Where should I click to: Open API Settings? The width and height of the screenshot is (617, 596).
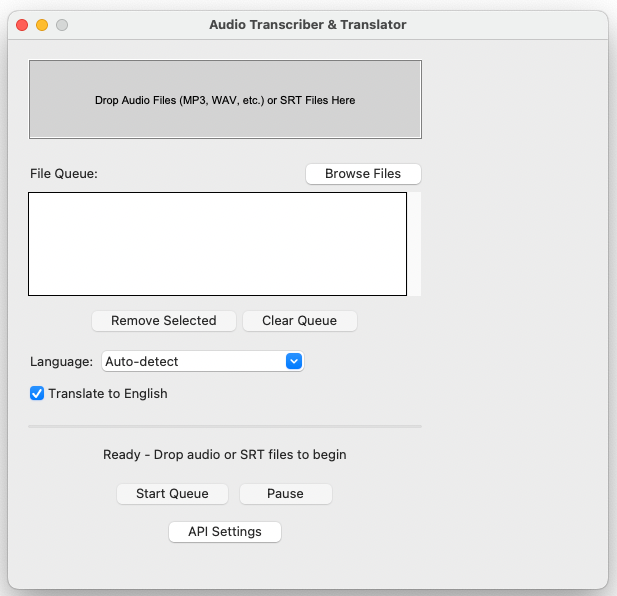(x=225, y=532)
